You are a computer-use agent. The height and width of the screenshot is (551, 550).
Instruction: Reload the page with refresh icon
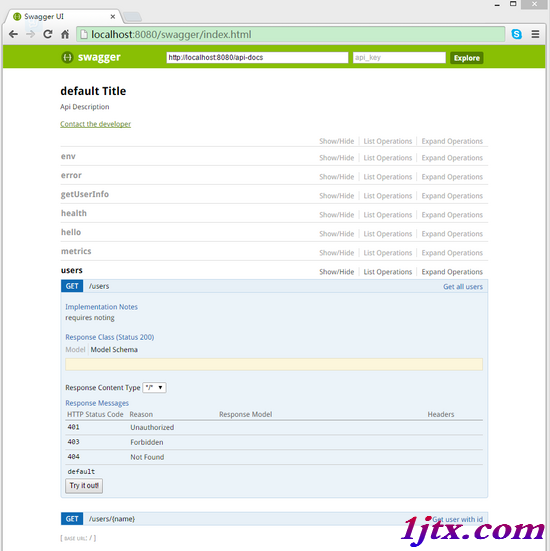tap(48, 34)
